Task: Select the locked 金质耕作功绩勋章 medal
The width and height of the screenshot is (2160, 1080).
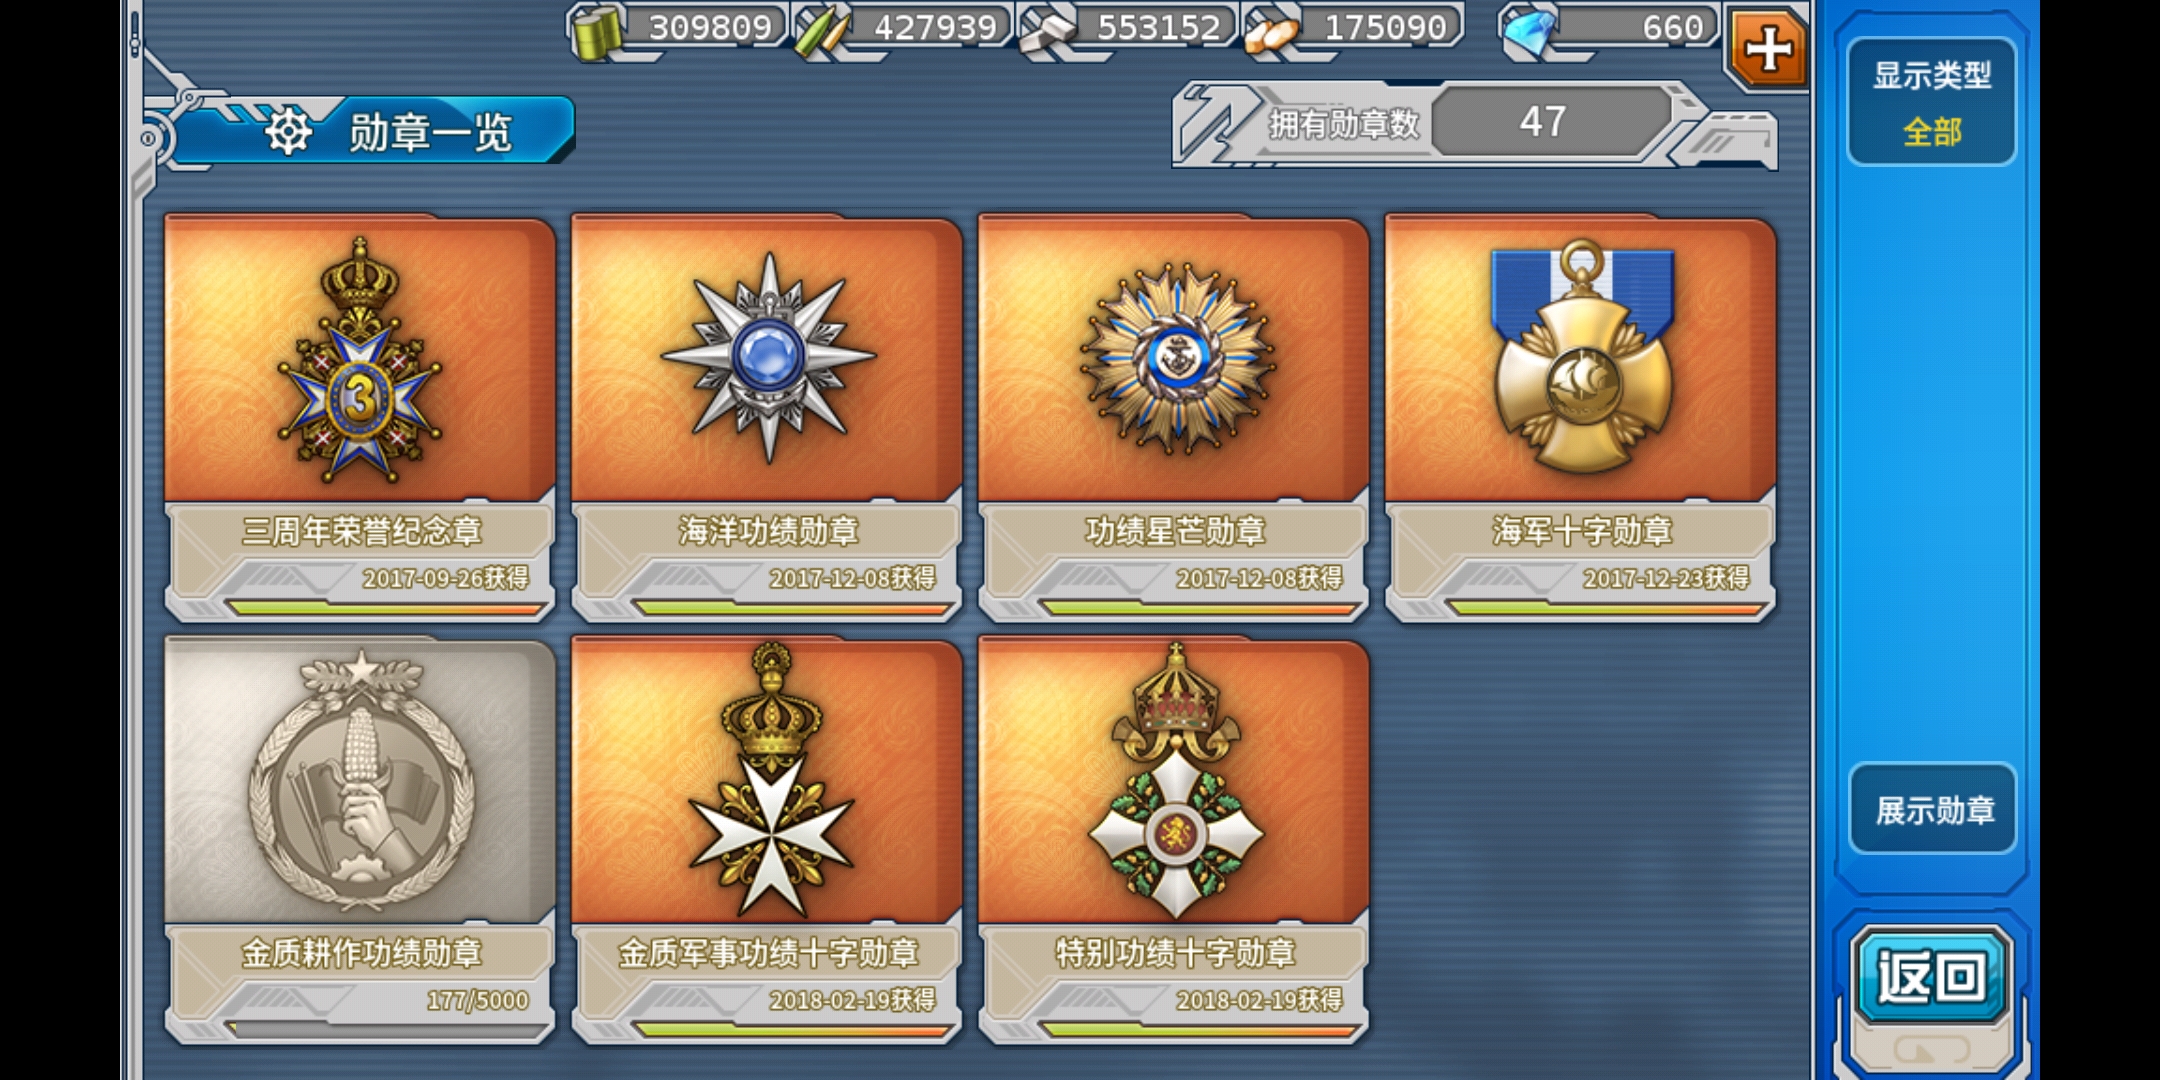Action: (360, 782)
